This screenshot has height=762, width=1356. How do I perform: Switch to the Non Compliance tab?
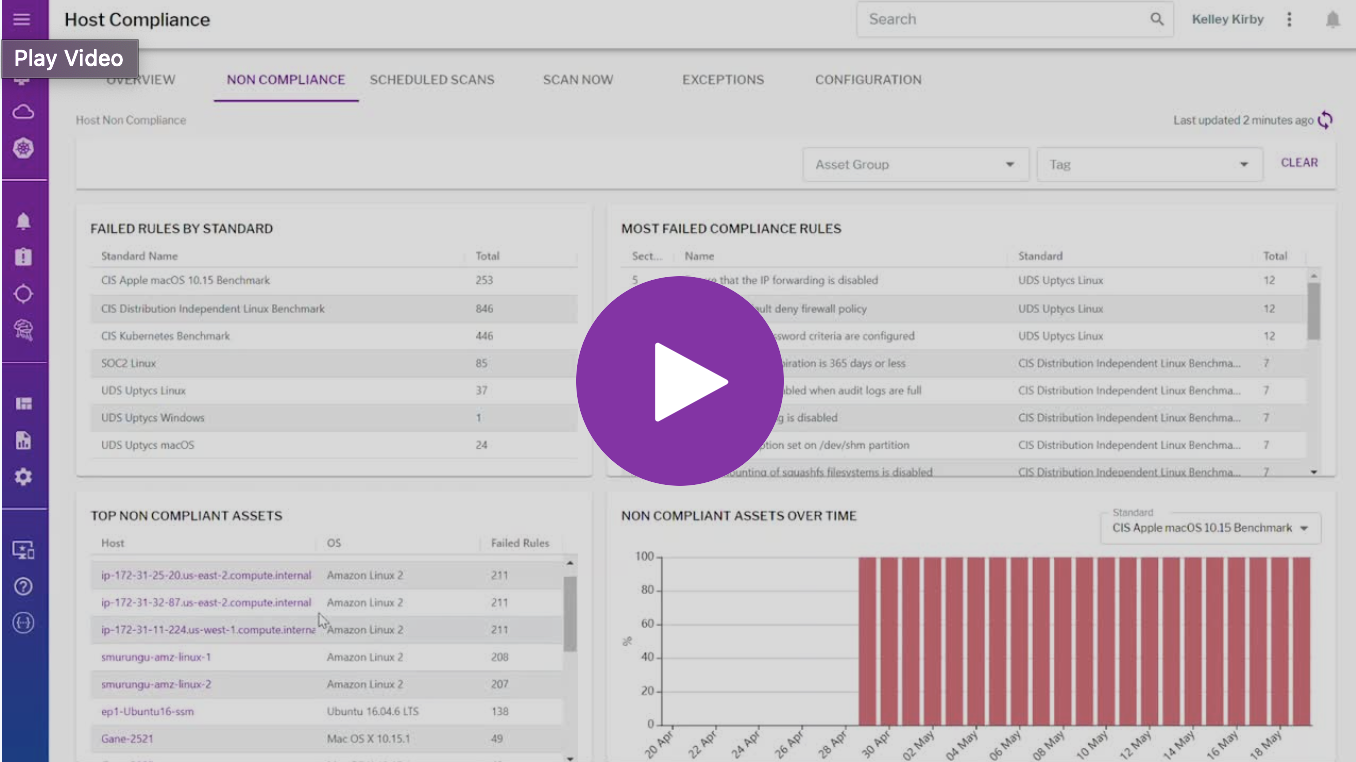[286, 80]
